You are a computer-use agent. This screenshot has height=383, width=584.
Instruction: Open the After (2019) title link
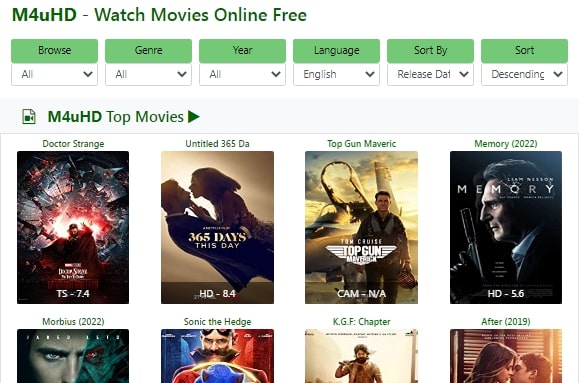point(506,322)
